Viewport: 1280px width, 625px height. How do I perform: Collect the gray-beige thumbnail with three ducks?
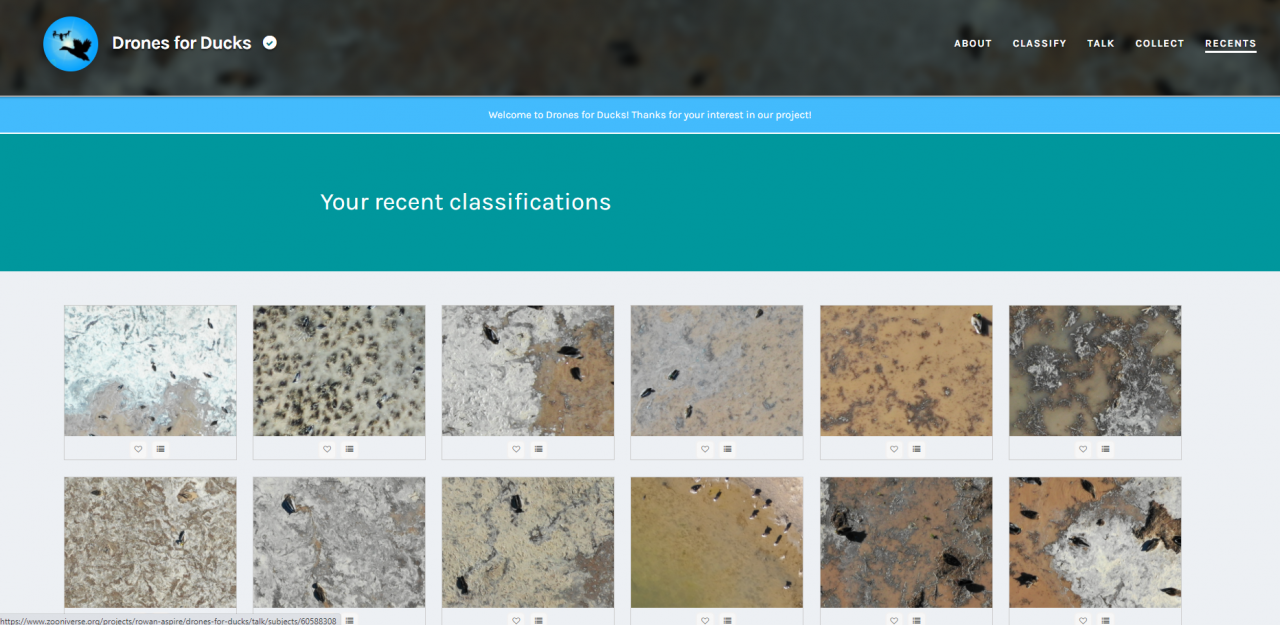tap(727, 449)
